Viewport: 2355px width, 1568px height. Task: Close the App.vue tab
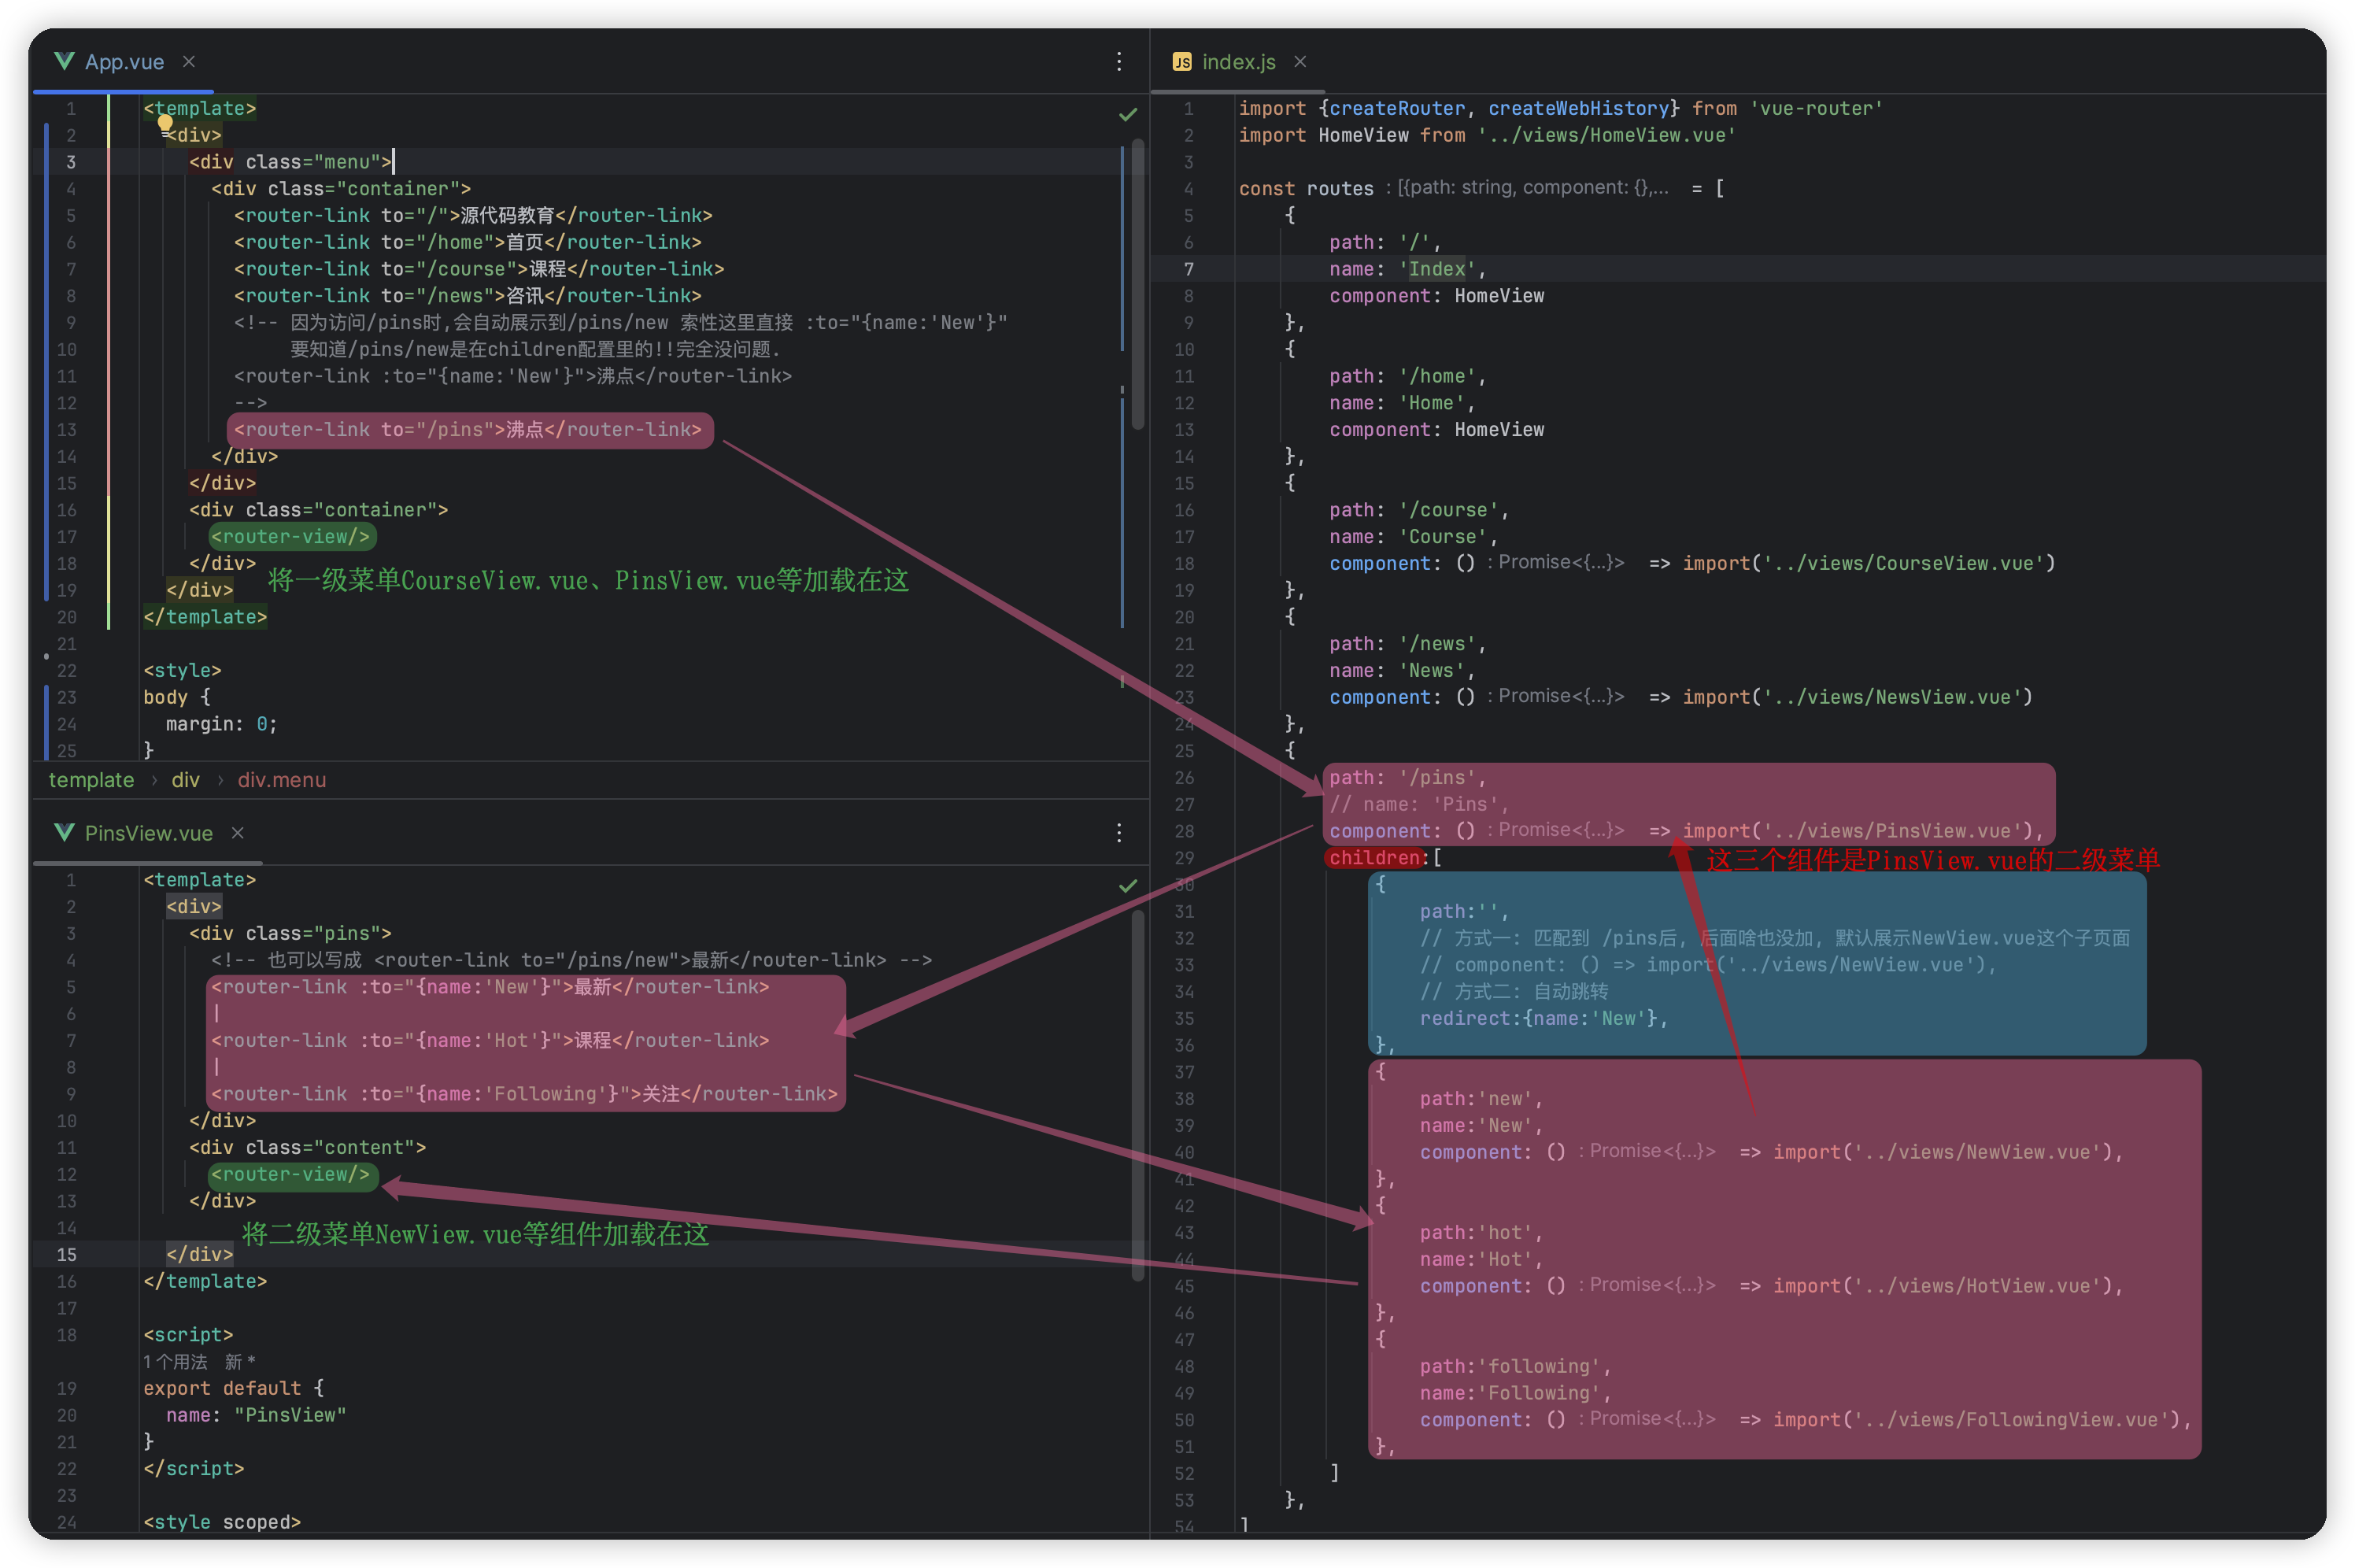[x=189, y=62]
